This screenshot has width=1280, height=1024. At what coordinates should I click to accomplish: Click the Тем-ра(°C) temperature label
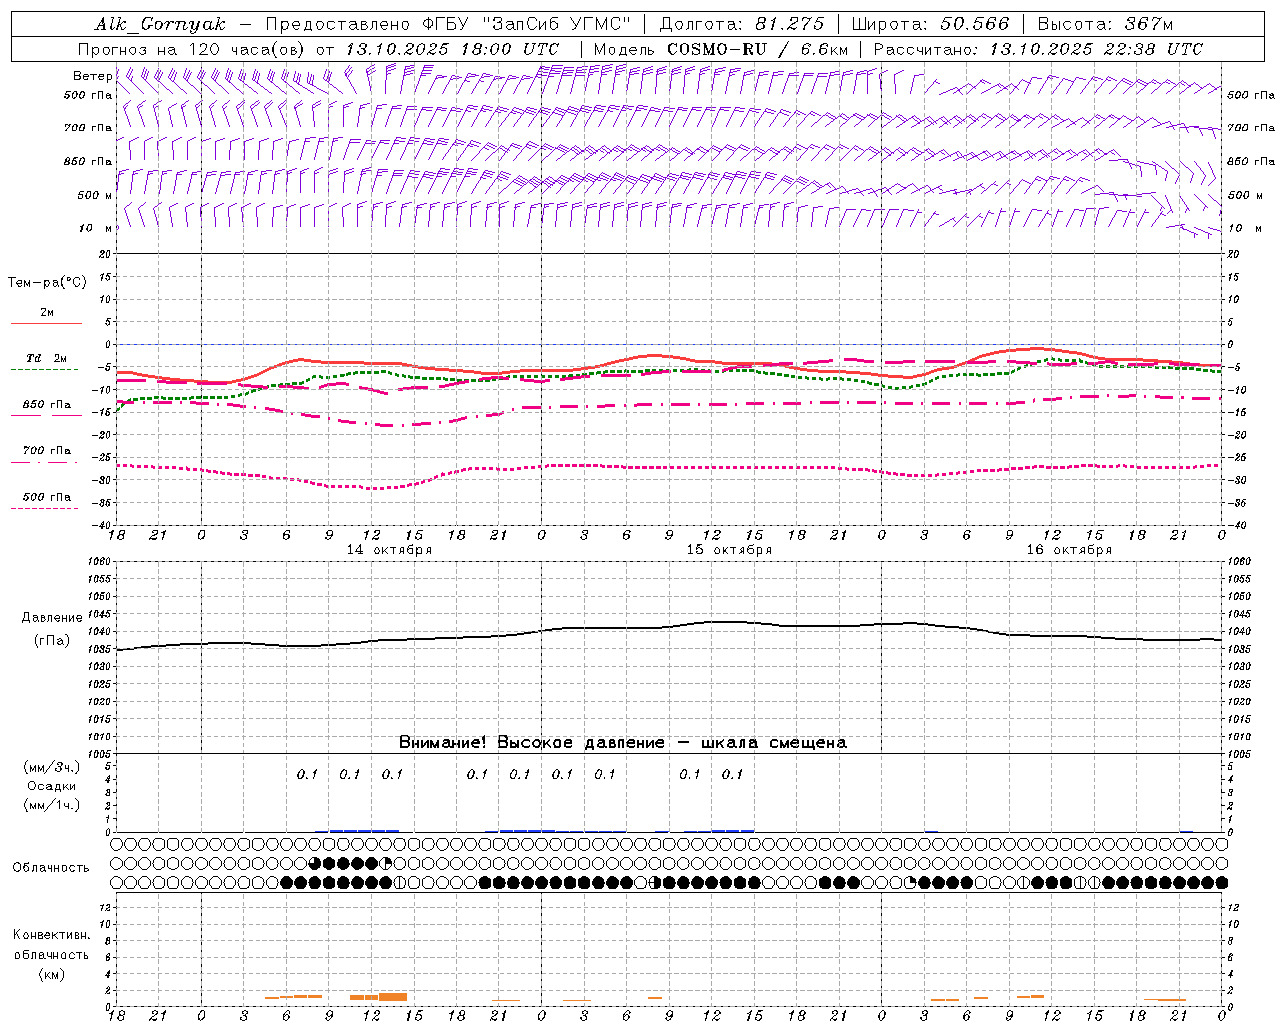point(47,283)
